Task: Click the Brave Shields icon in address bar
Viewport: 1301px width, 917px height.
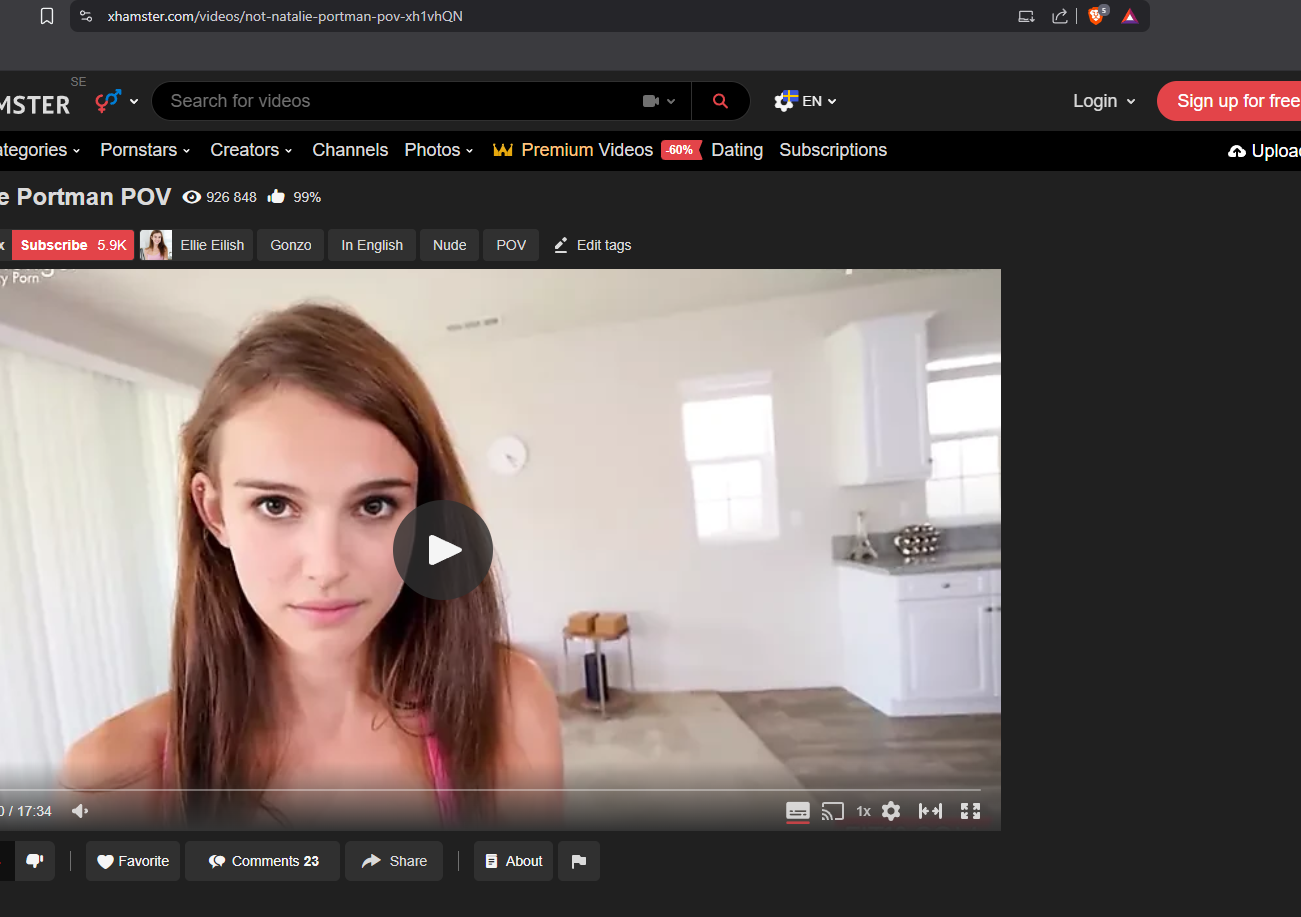Action: point(1096,16)
